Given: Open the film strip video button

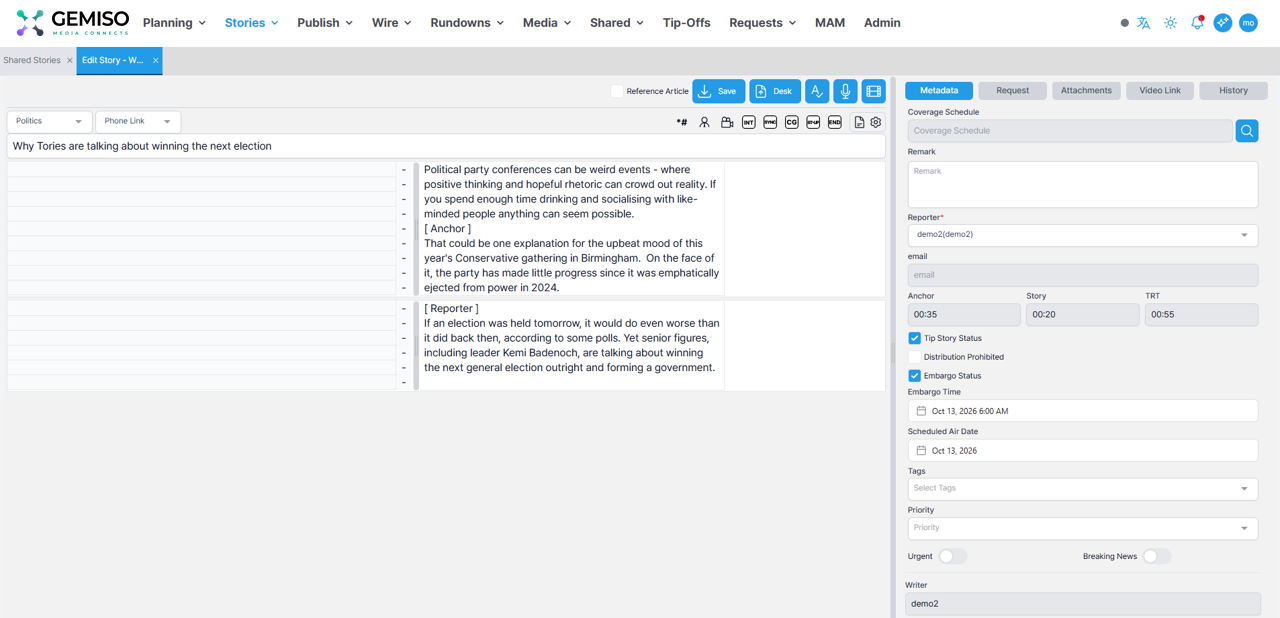Looking at the screenshot, I should pyautogui.click(x=873, y=91).
